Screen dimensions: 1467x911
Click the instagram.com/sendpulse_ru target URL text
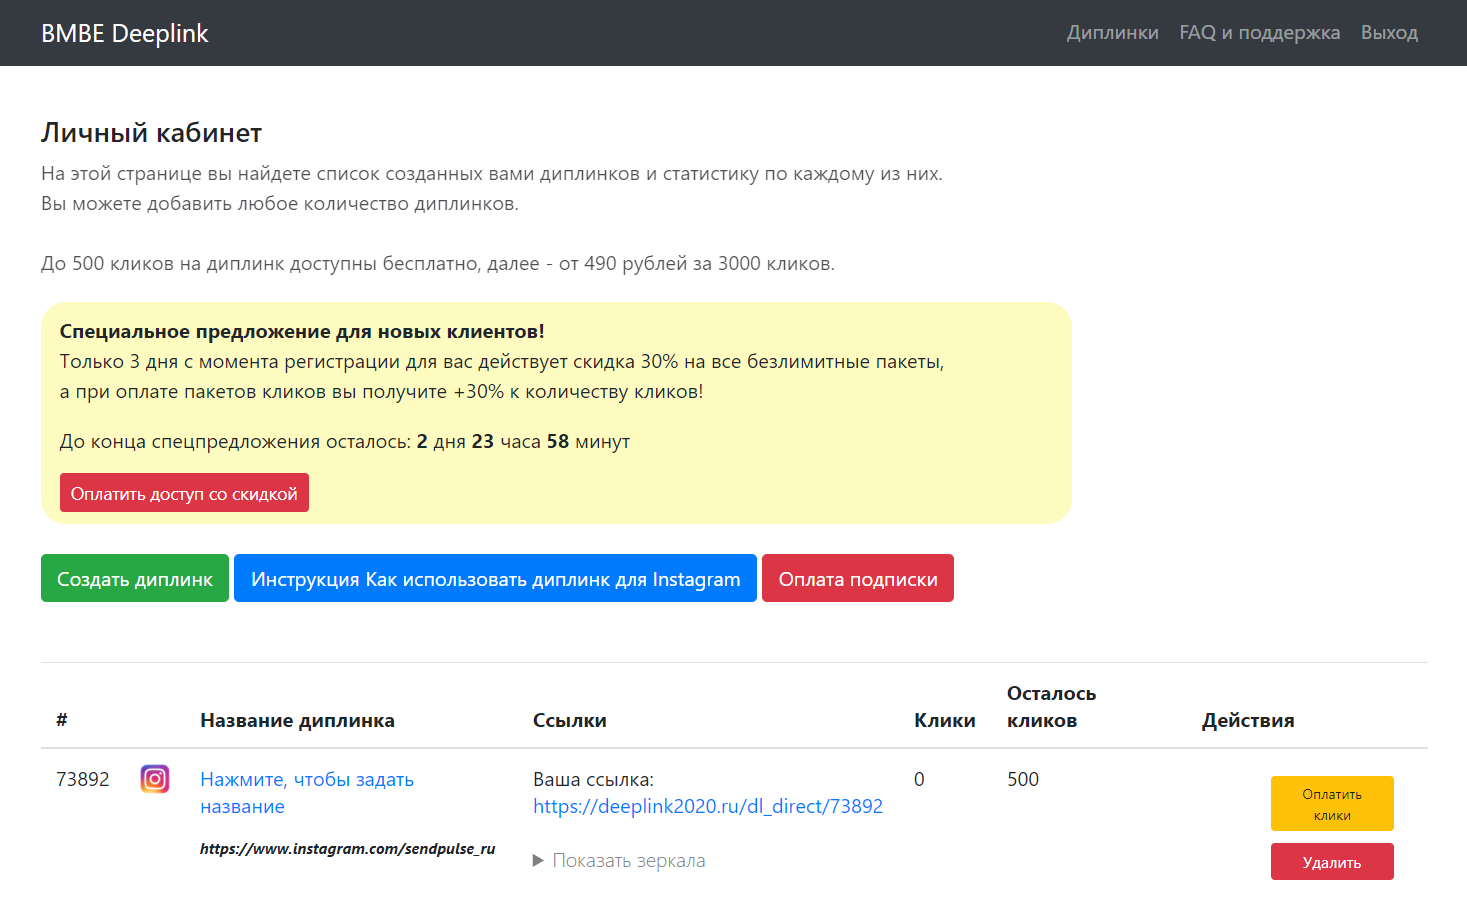click(347, 849)
